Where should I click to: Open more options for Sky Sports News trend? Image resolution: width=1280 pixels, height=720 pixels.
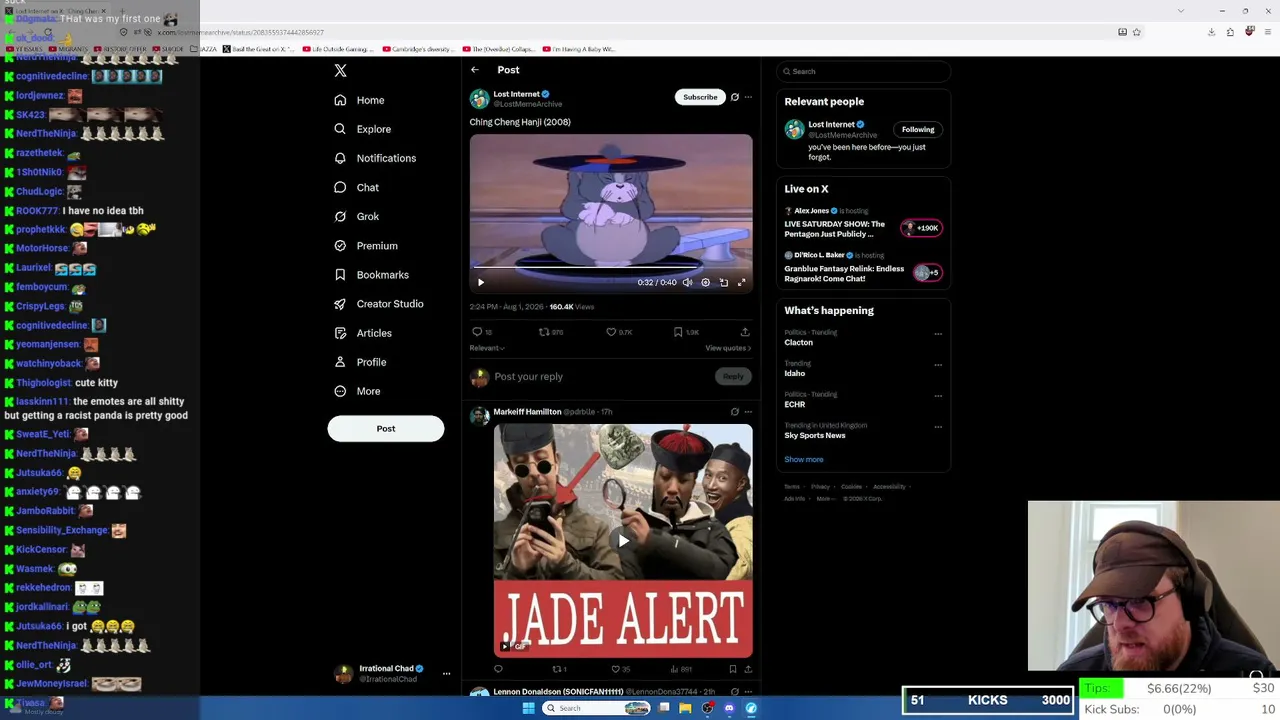click(x=938, y=427)
